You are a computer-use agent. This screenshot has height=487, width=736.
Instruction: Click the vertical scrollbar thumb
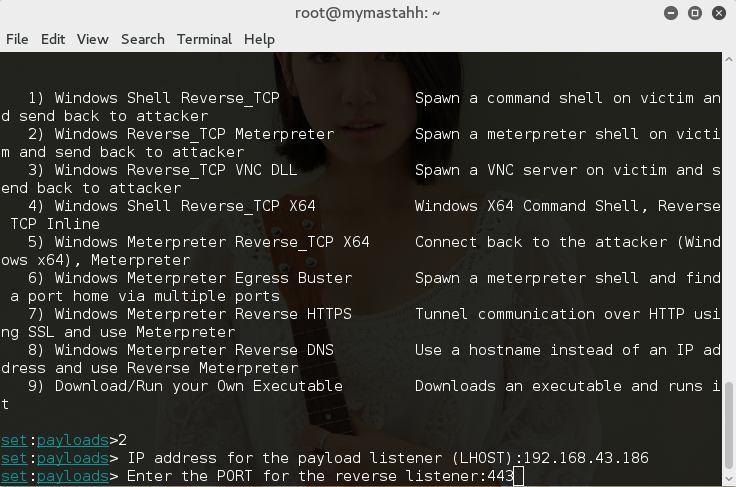(x=728, y=425)
